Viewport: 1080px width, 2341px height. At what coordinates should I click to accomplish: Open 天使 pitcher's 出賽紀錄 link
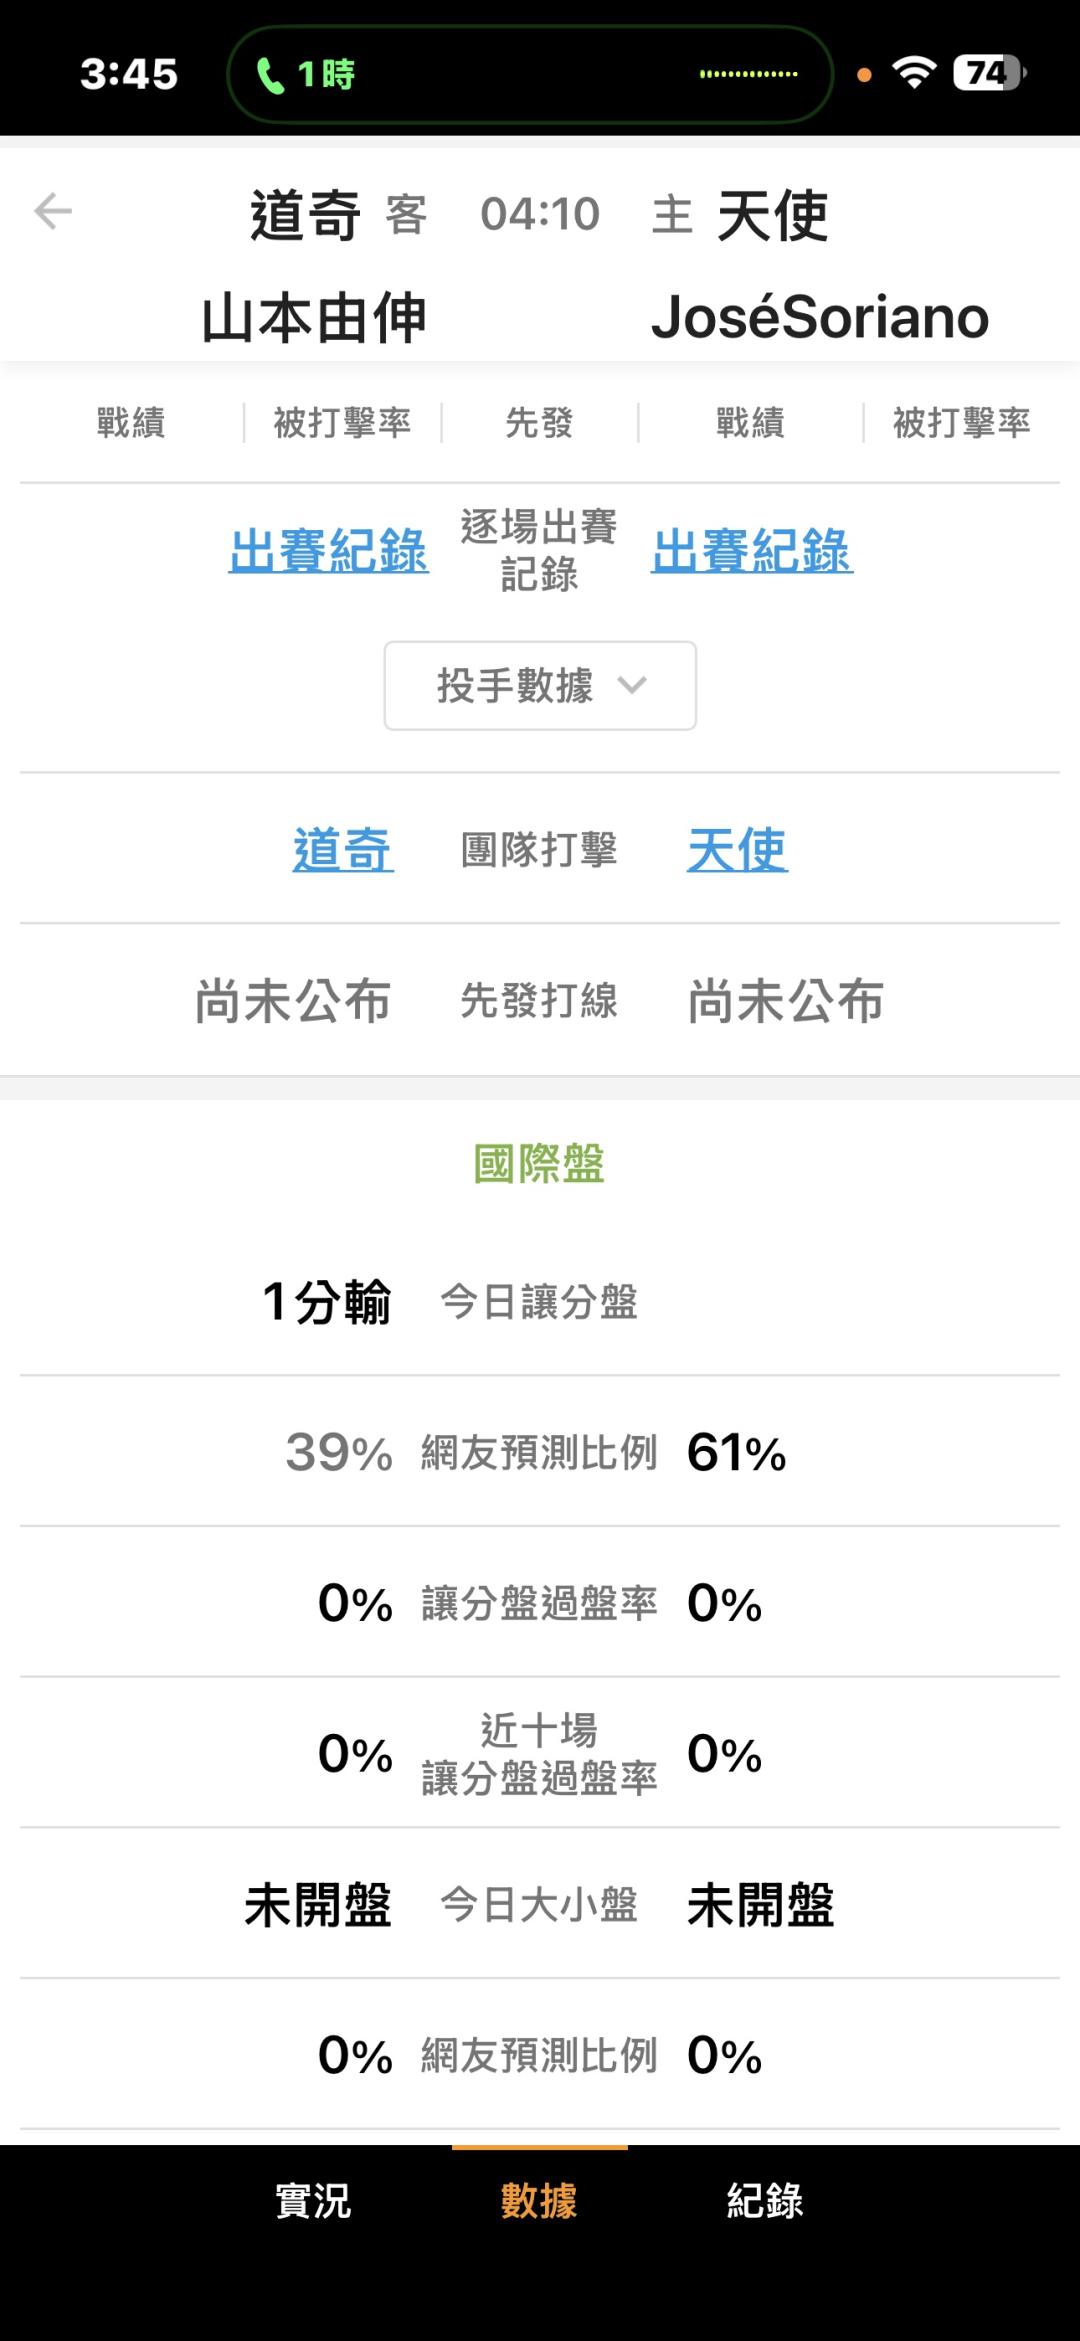pyautogui.click(x=752, y=551)
